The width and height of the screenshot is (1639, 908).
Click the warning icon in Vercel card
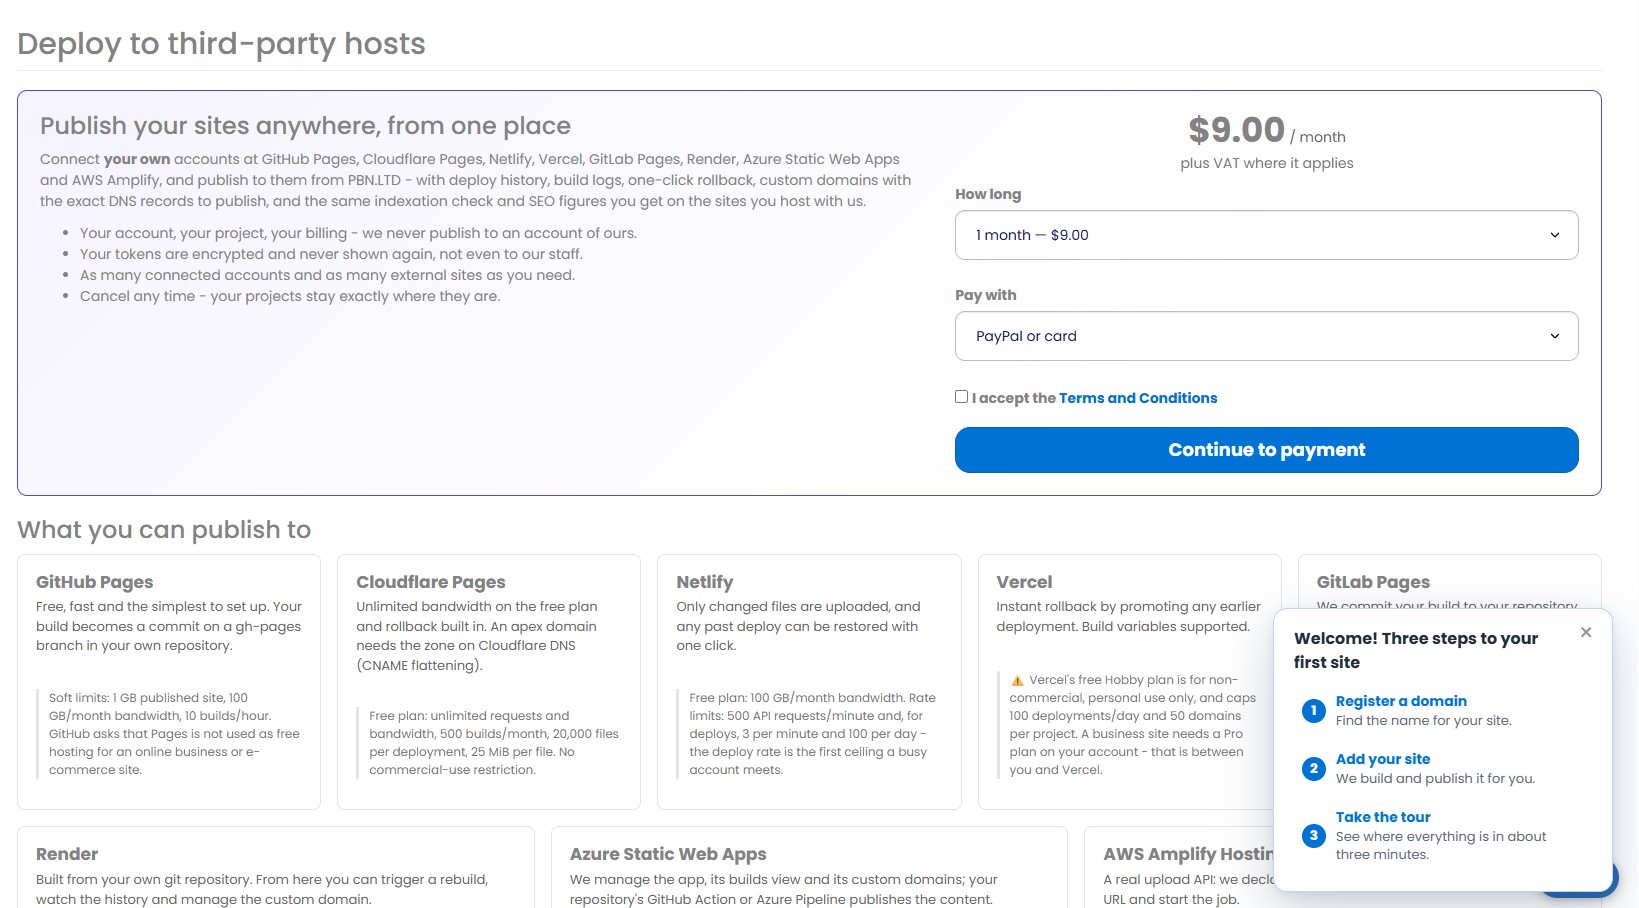[x=1017, y=680]
